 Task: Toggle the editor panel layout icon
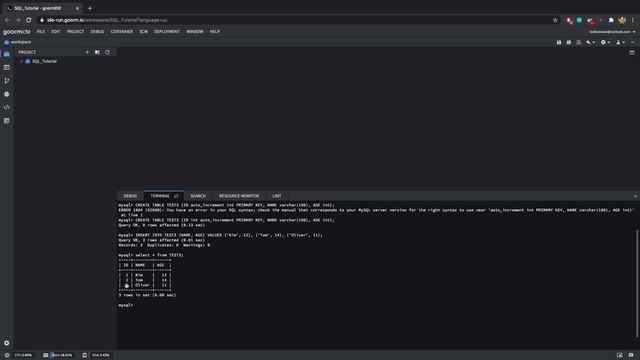pyautogui.click(x=632, y=52)
